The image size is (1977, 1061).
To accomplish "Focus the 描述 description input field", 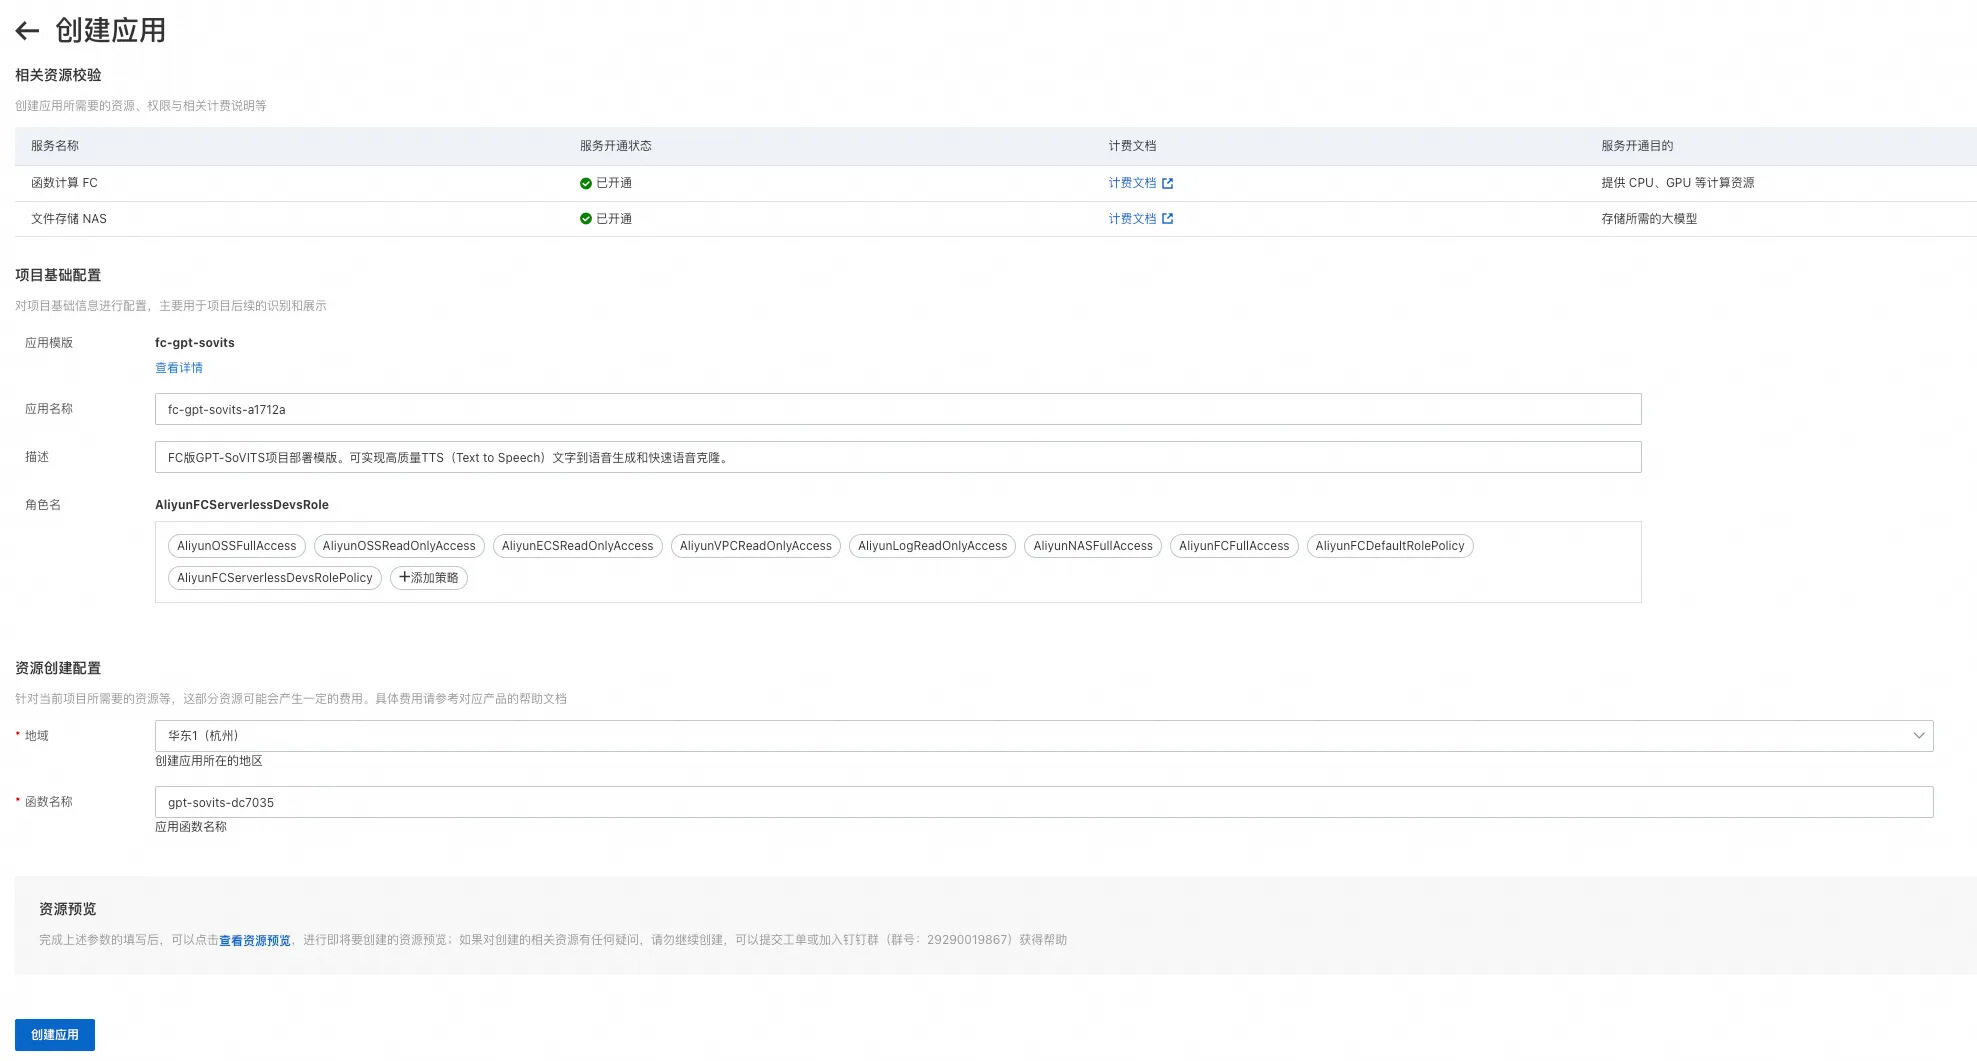I will point(898,457).
